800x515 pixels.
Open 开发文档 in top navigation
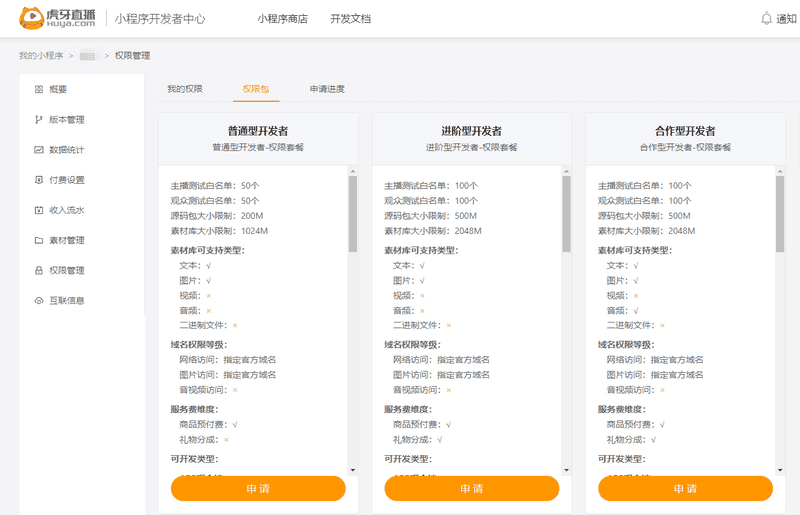click(350, 19)
